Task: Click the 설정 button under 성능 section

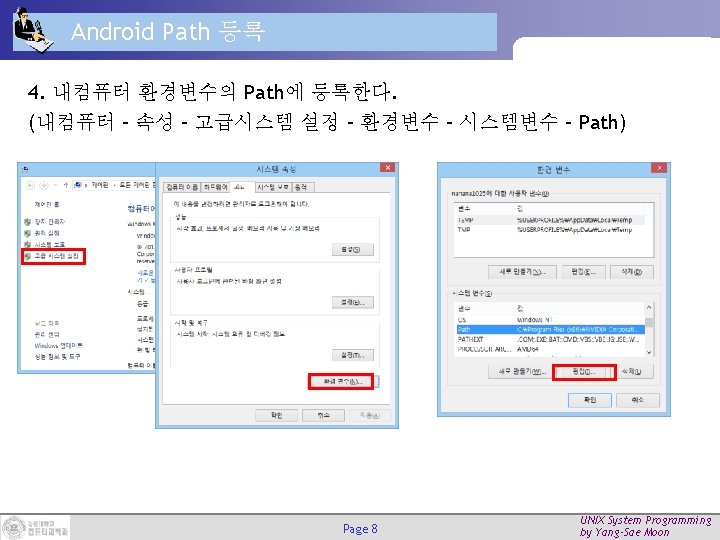Action: (353, 249)
